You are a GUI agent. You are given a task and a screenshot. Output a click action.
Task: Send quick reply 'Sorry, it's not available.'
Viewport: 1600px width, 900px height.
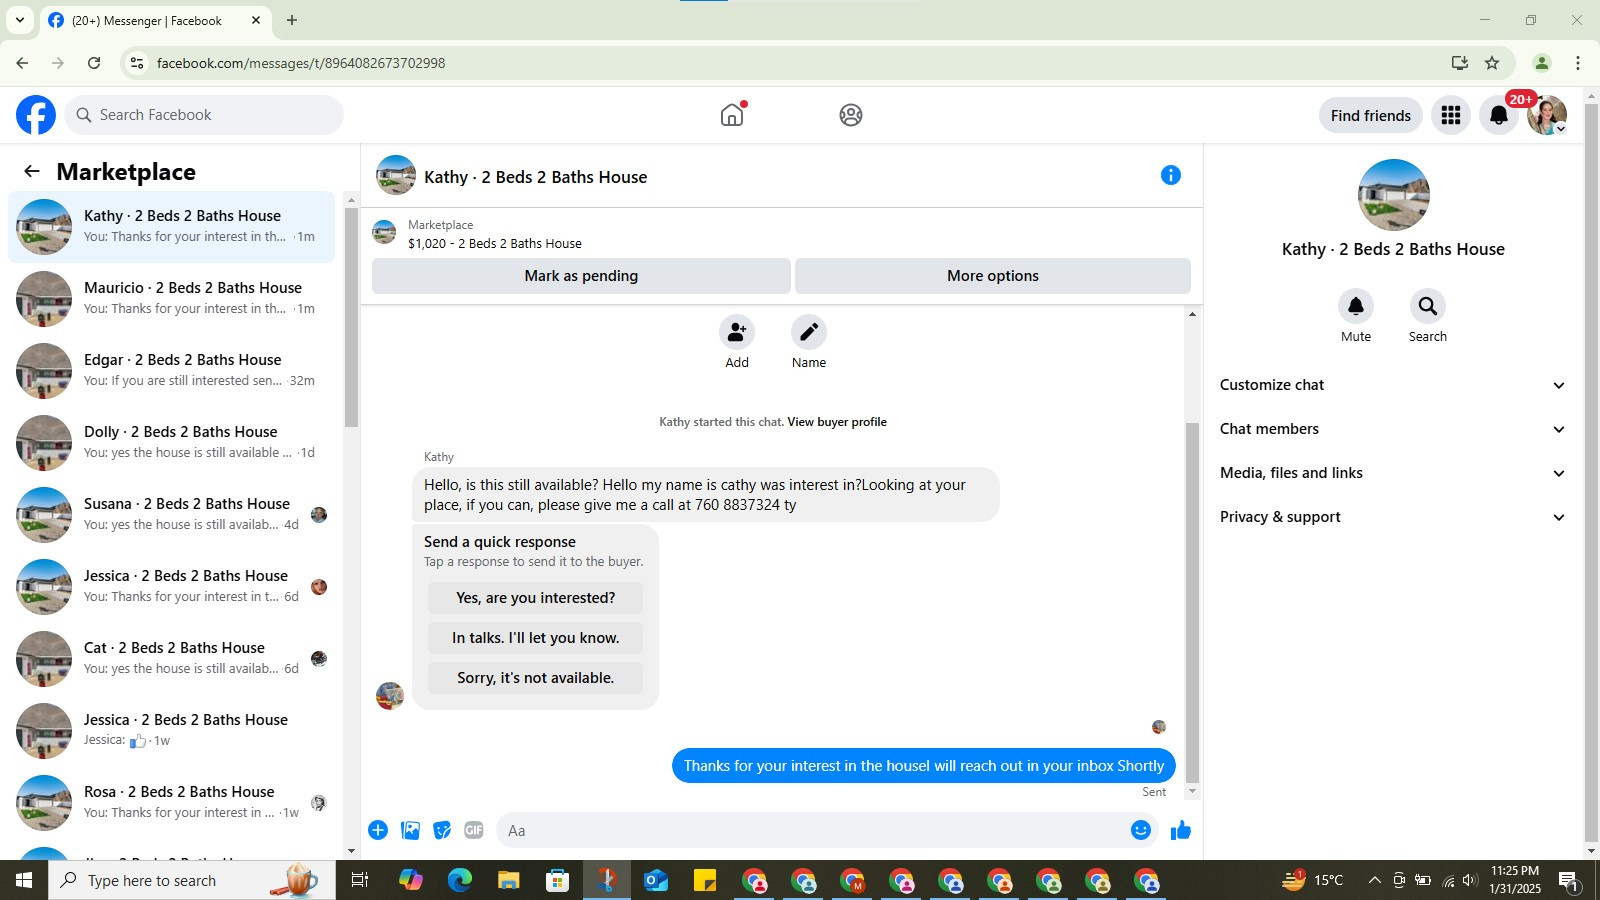536,678
